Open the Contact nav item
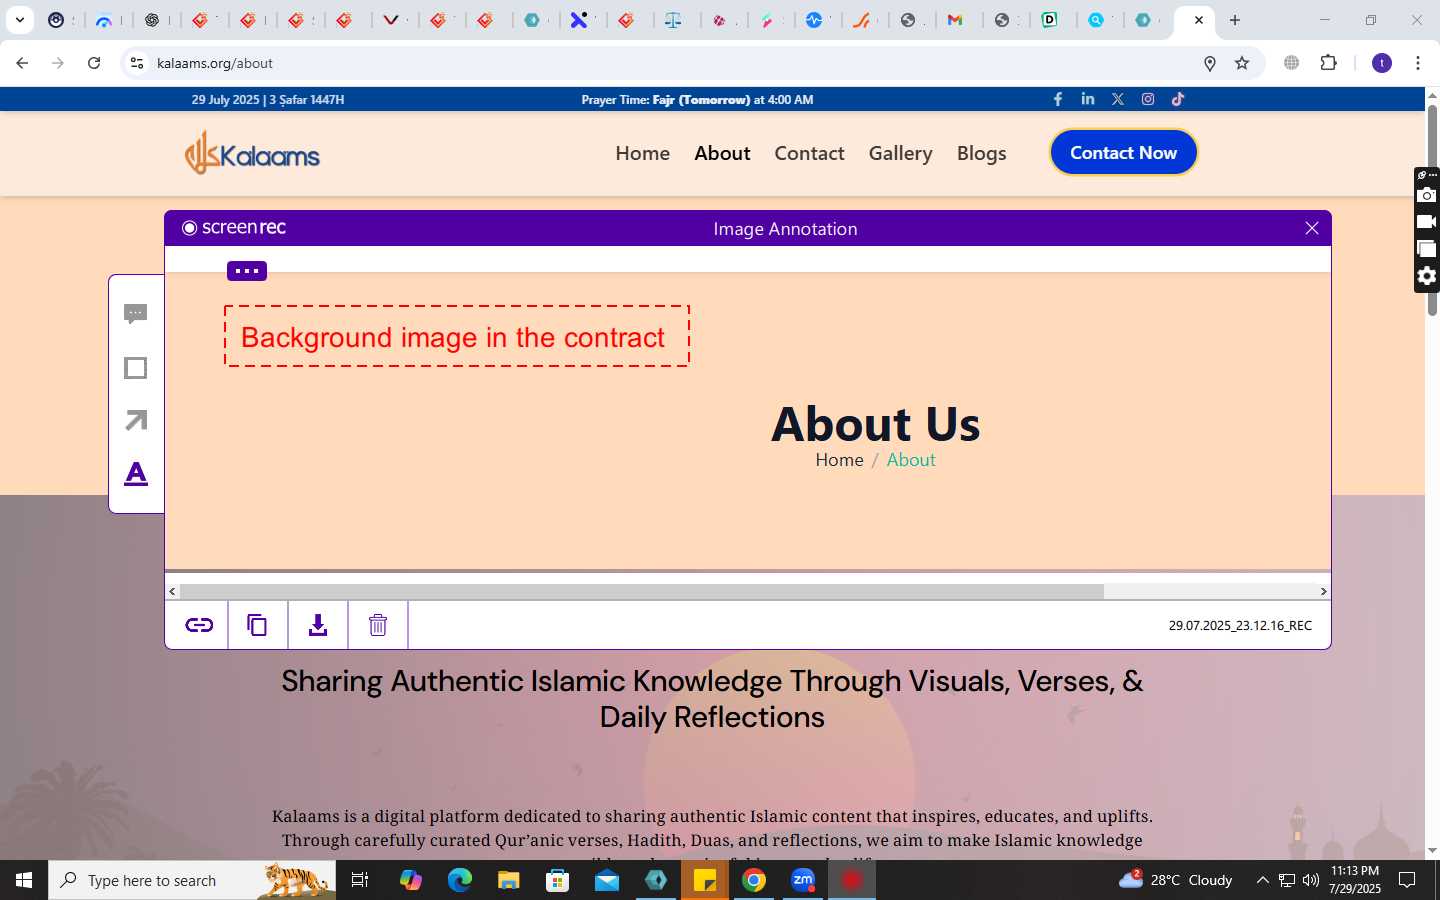The width and height of the screenshot is (1440, 900). [809, 153]
